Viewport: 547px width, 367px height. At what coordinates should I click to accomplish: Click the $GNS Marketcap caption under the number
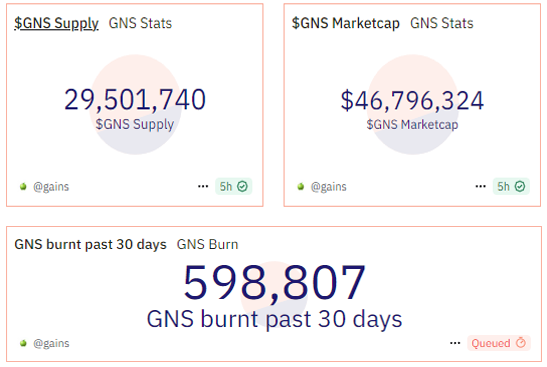point(412,125)
